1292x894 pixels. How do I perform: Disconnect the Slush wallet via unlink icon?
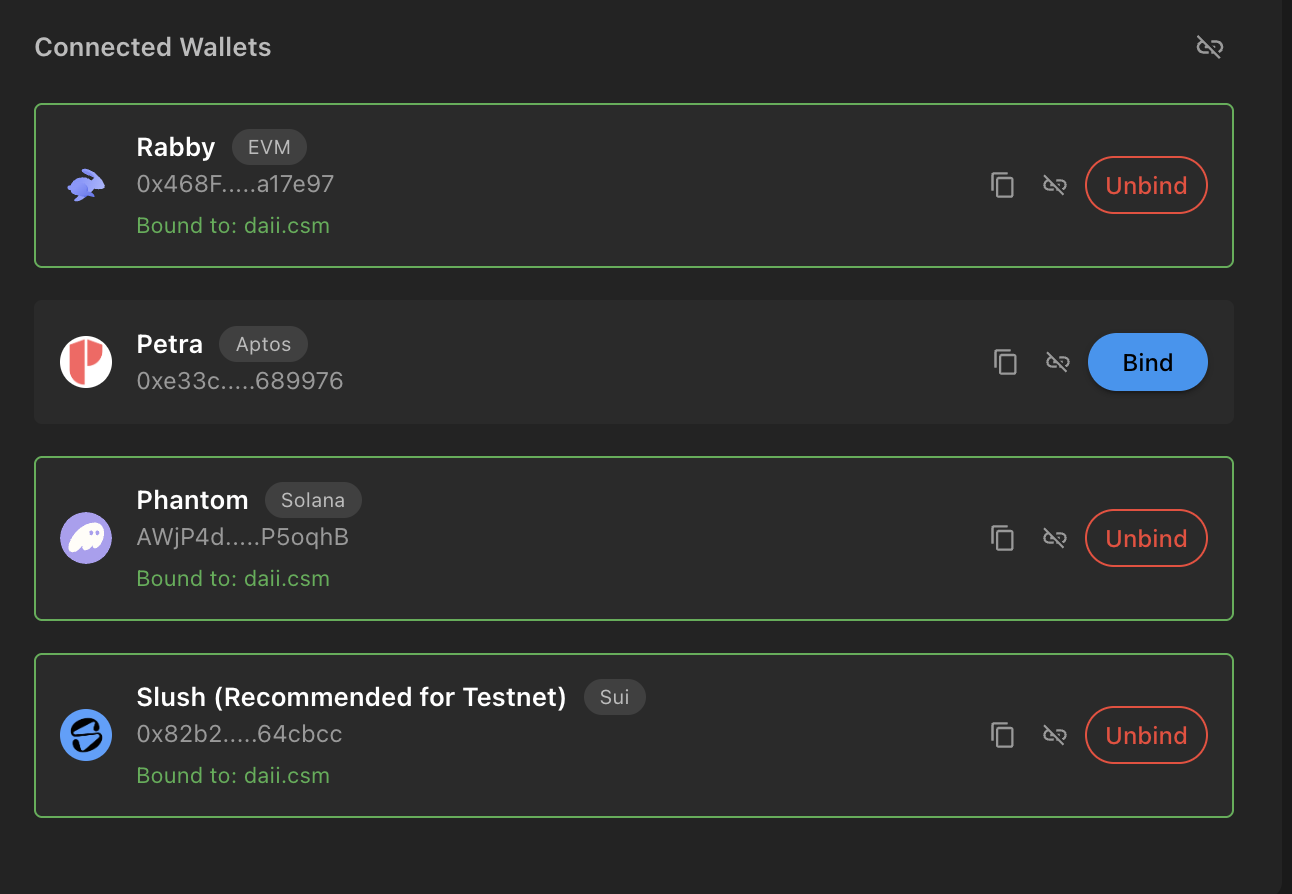(x=1055, y=735)
